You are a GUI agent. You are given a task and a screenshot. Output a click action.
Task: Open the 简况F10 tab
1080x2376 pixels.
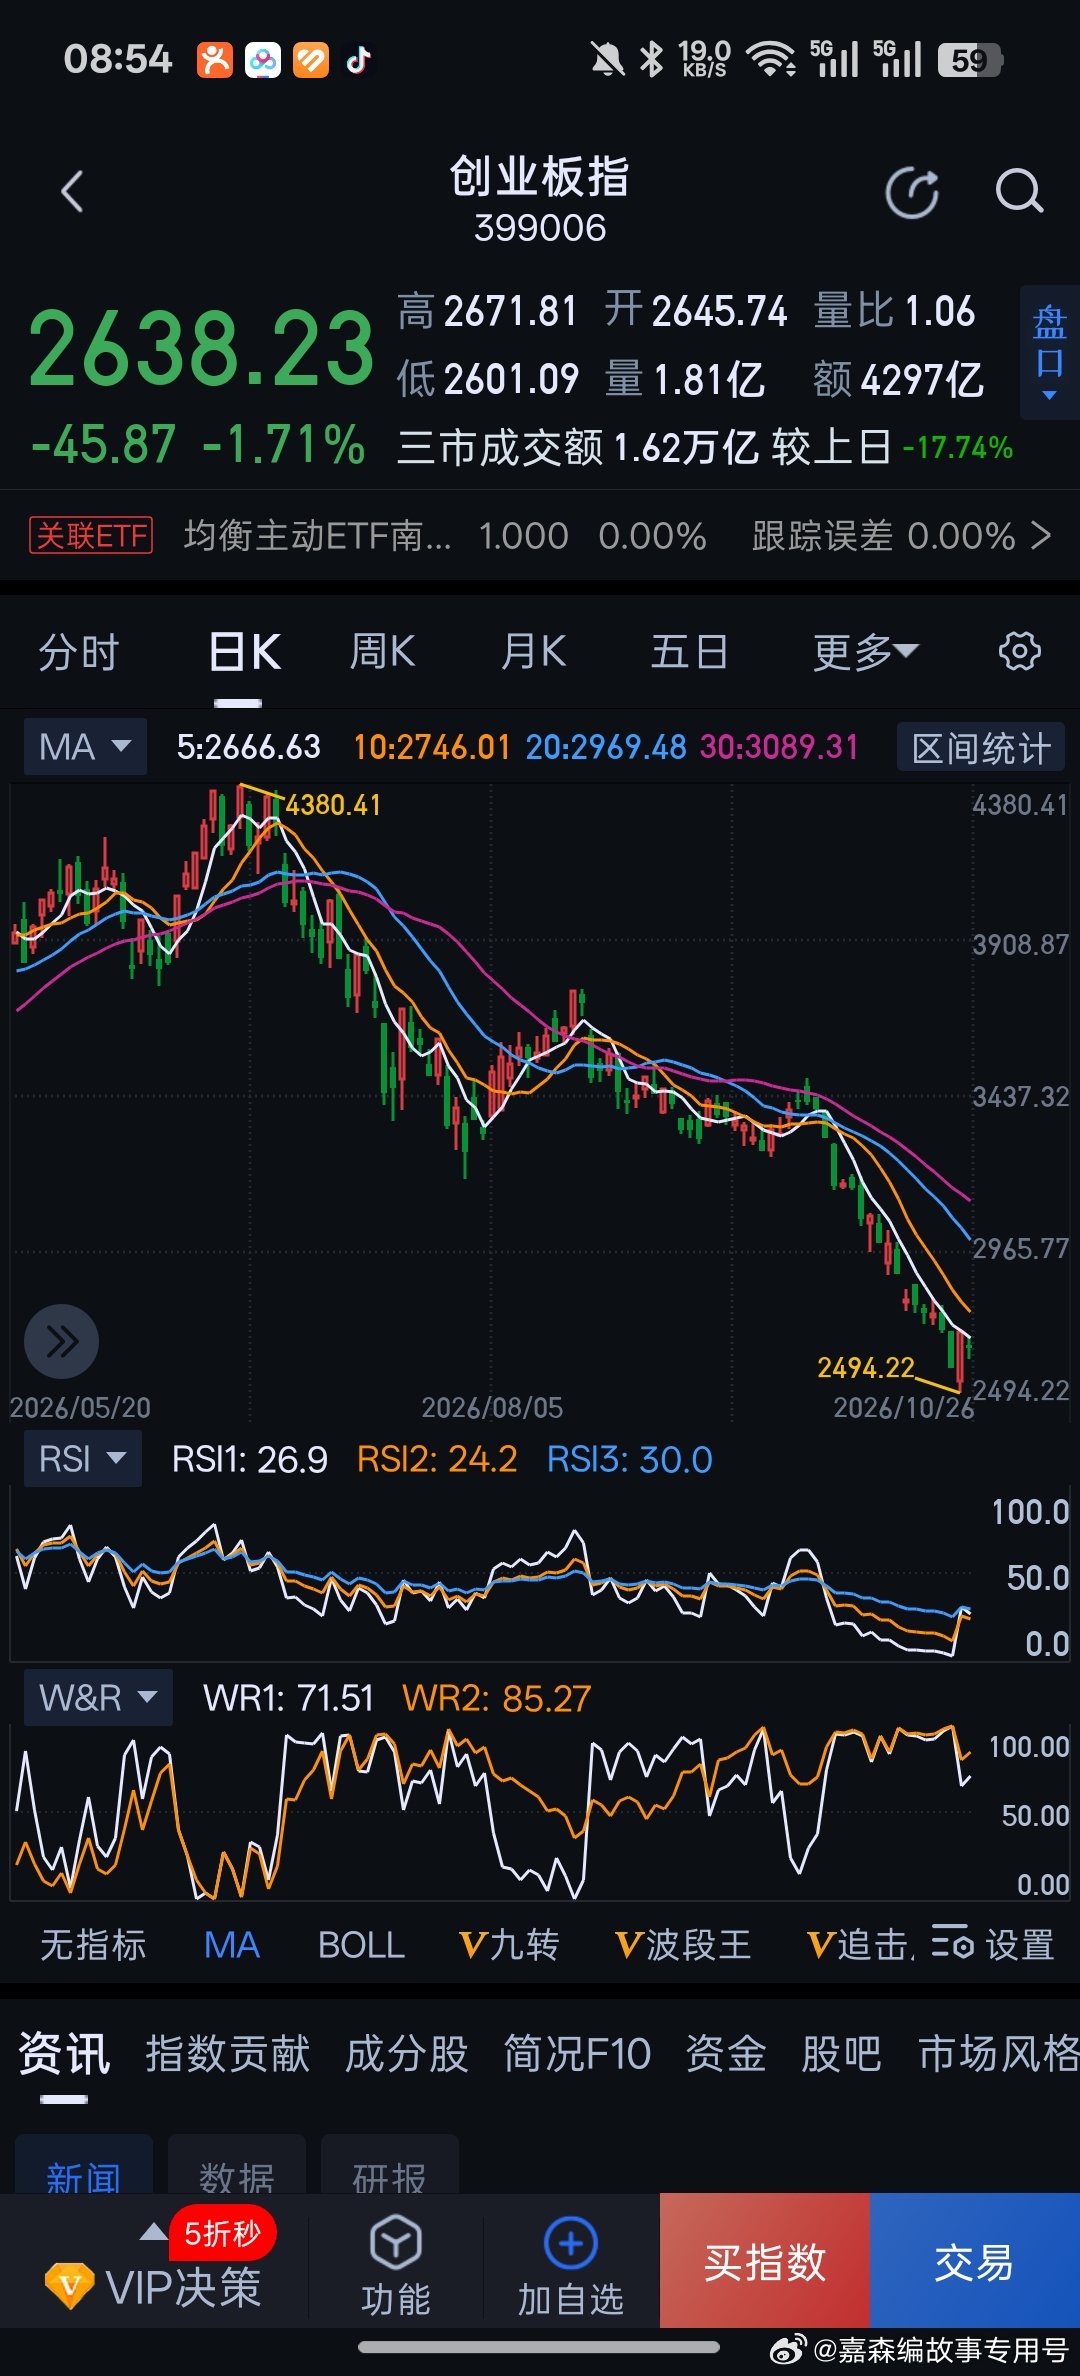(577, 2054)
